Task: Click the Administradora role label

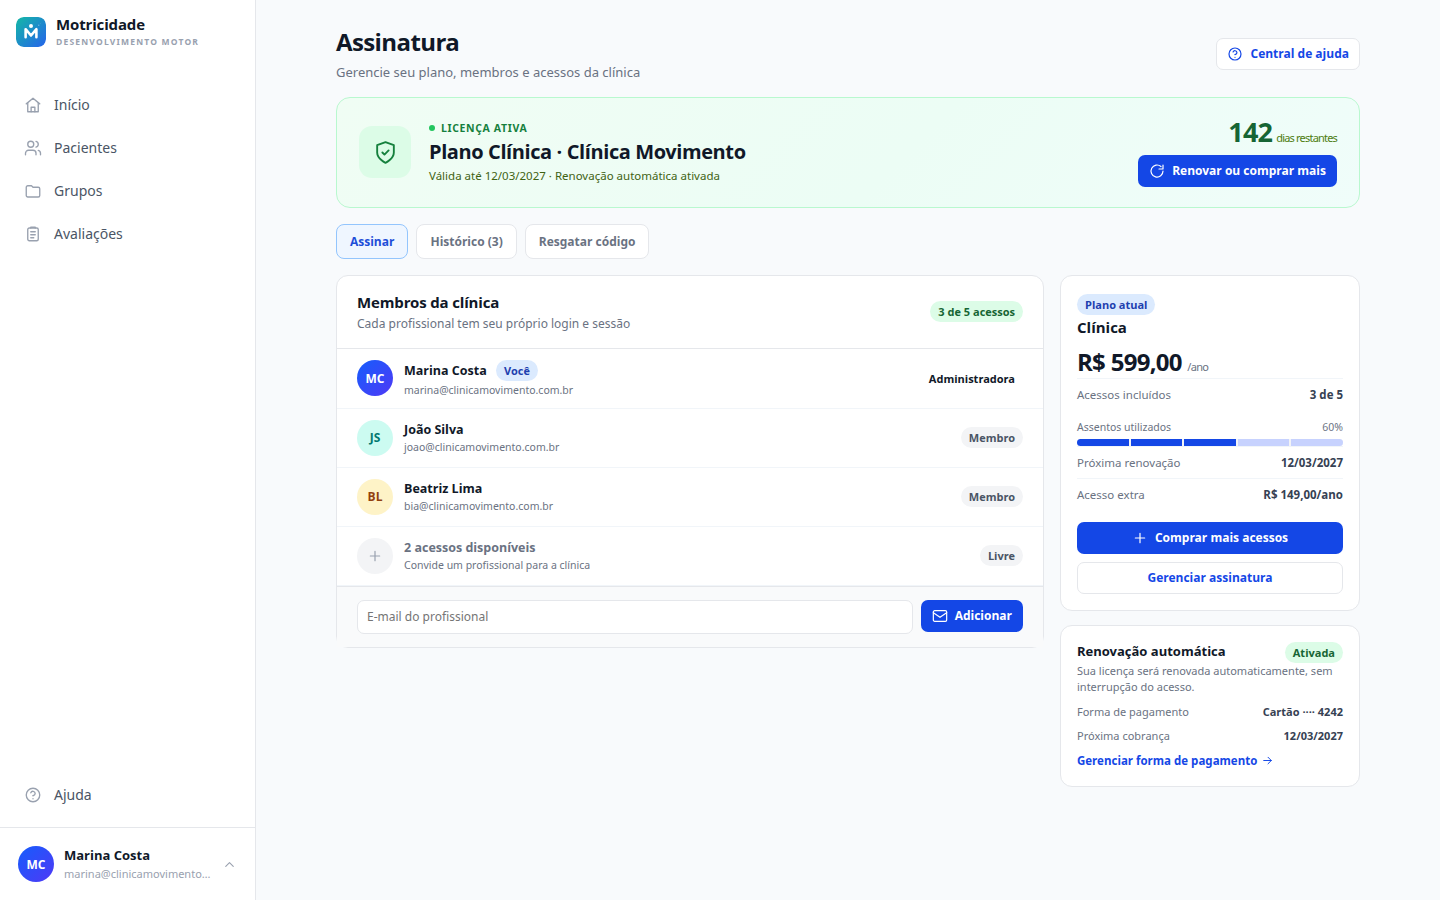Action: click(972, 379)
